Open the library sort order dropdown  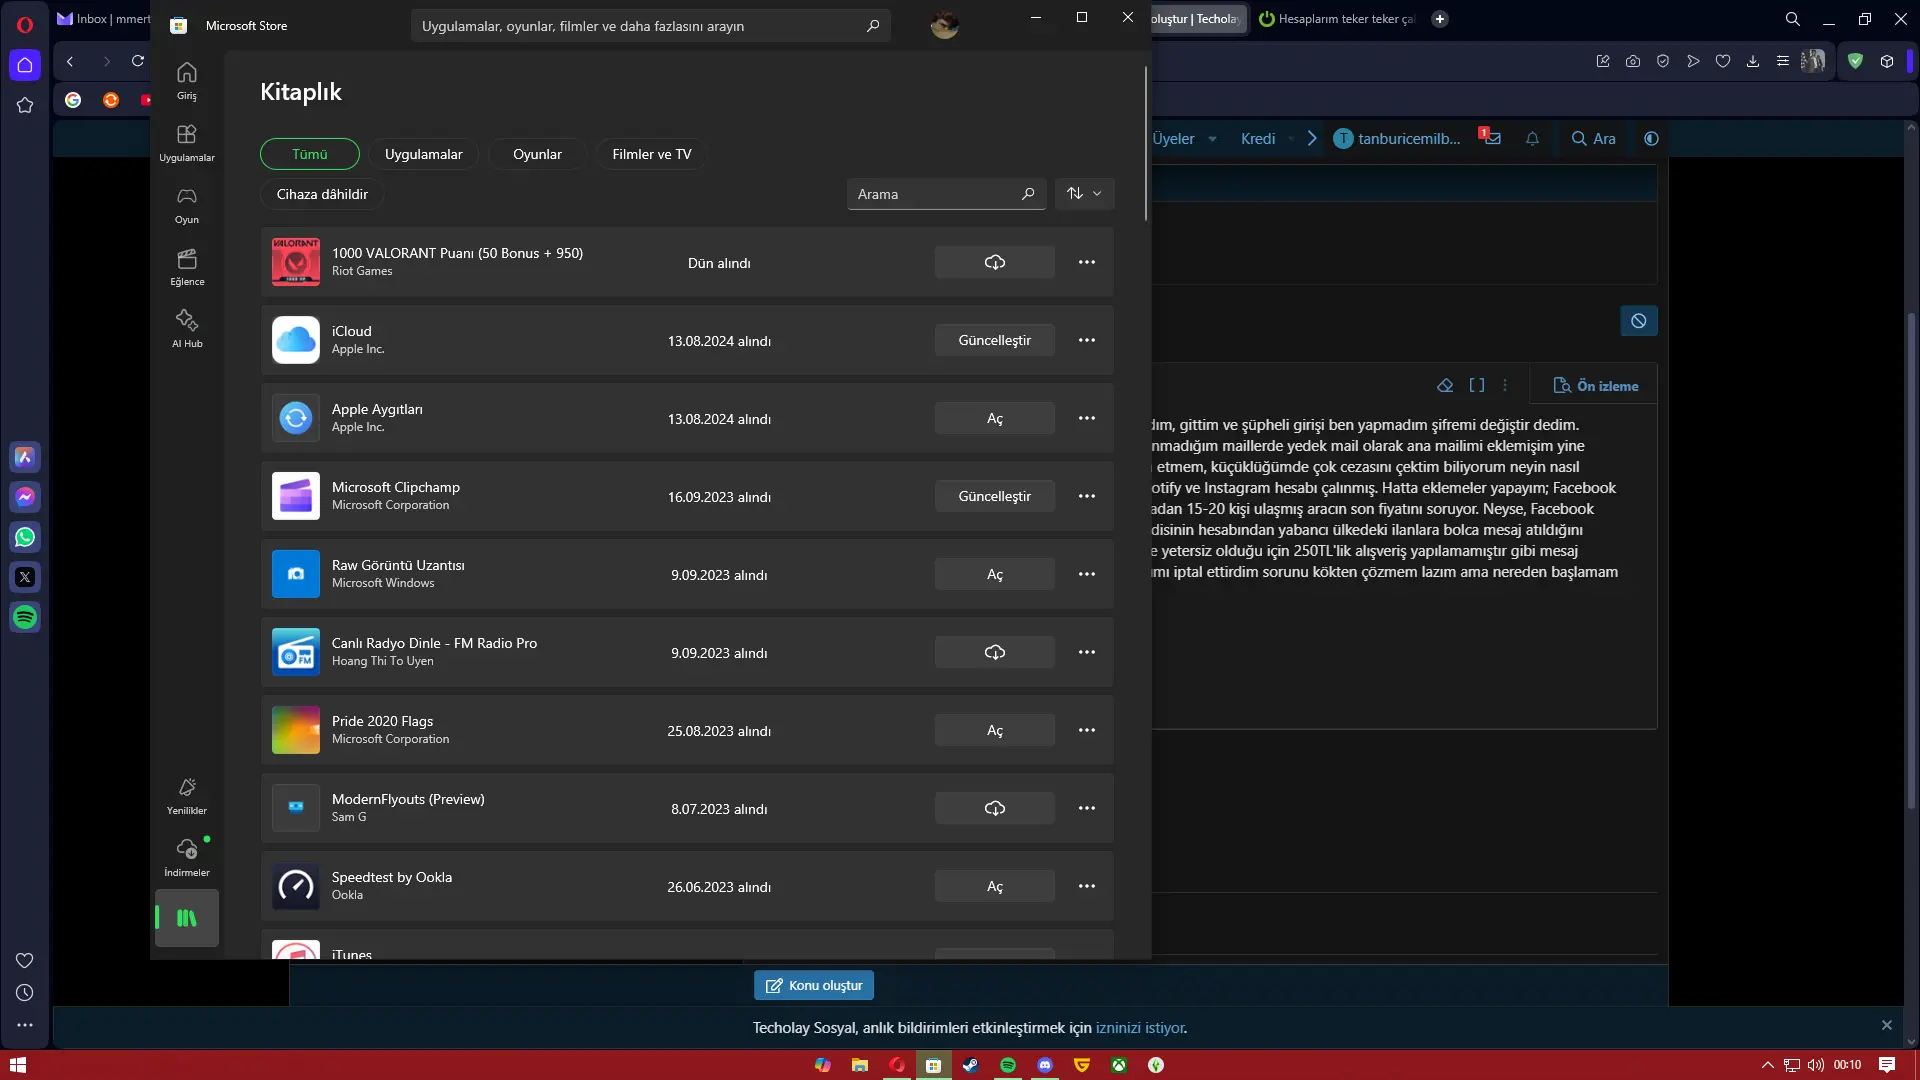click(1084, 193)
